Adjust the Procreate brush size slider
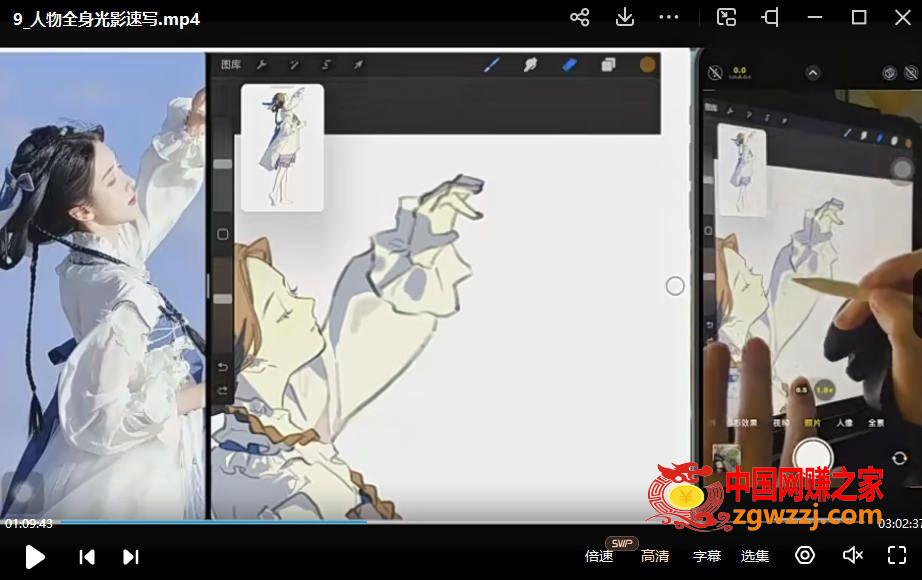 [x=222, y=164]
